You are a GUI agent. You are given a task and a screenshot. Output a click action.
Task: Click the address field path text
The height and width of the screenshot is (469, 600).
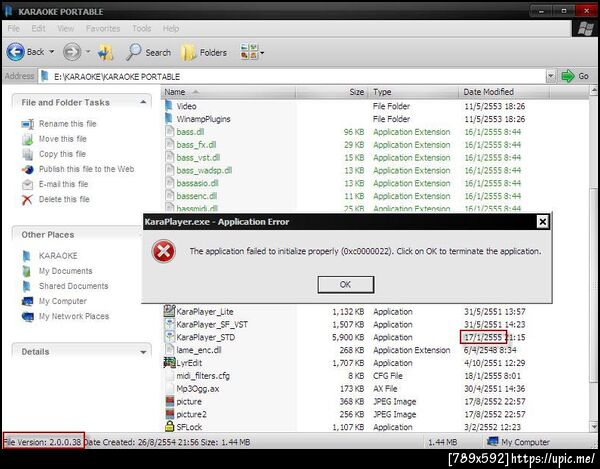117,77
